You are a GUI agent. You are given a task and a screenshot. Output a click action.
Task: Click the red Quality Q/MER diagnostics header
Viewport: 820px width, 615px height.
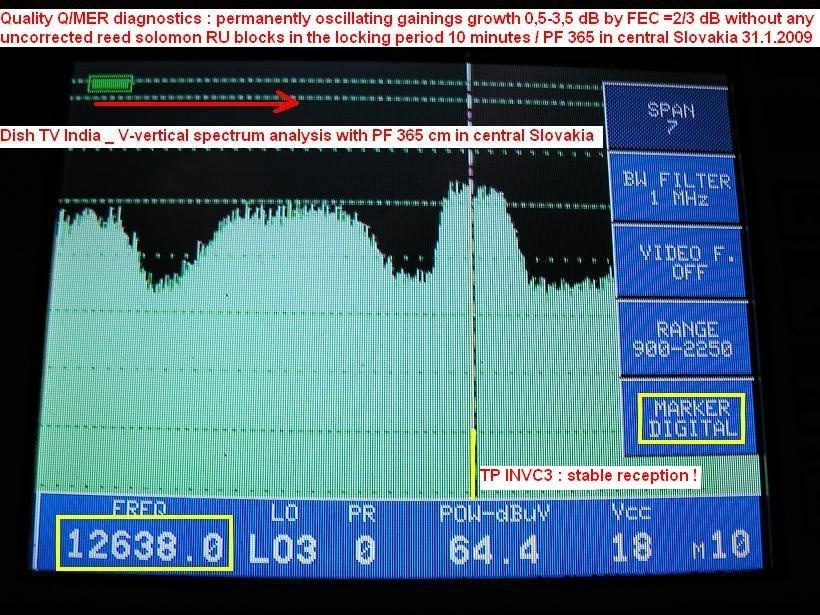[408, 25]
